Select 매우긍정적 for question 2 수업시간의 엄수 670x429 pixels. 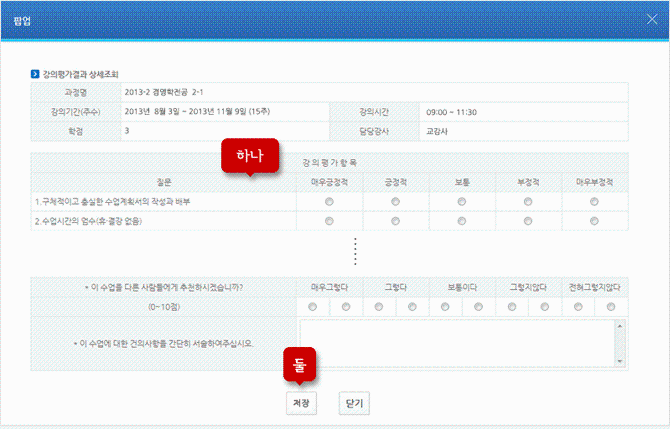point(329,220)
